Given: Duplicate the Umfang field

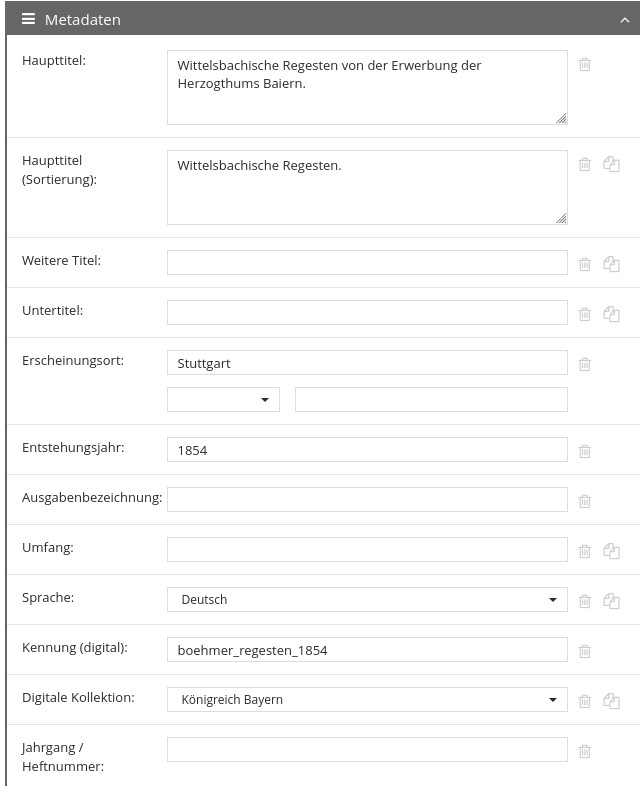Looking at the screenshot, I should pos(611,551).
